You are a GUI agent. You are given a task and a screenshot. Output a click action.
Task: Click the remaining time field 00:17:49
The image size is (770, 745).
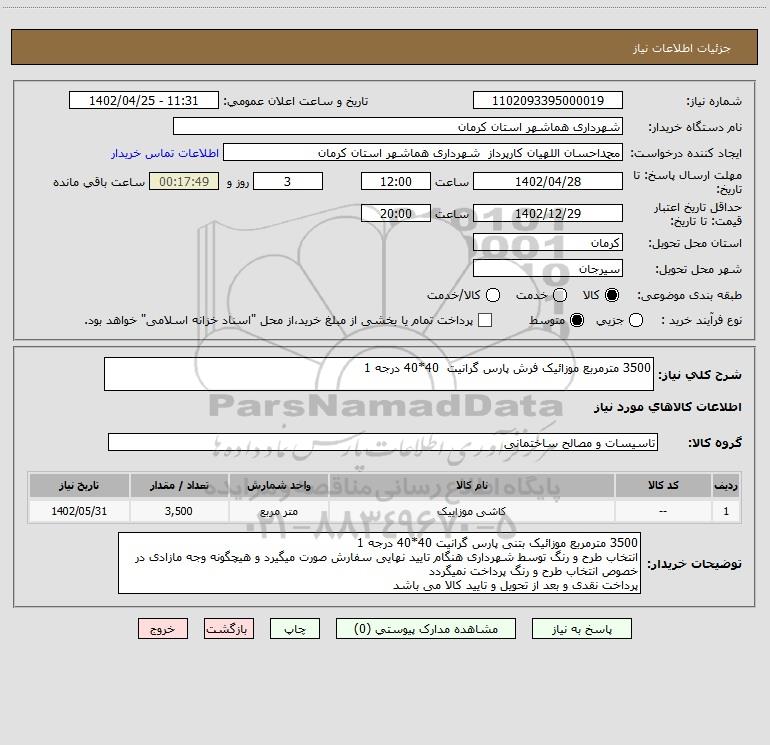(184, 182)
